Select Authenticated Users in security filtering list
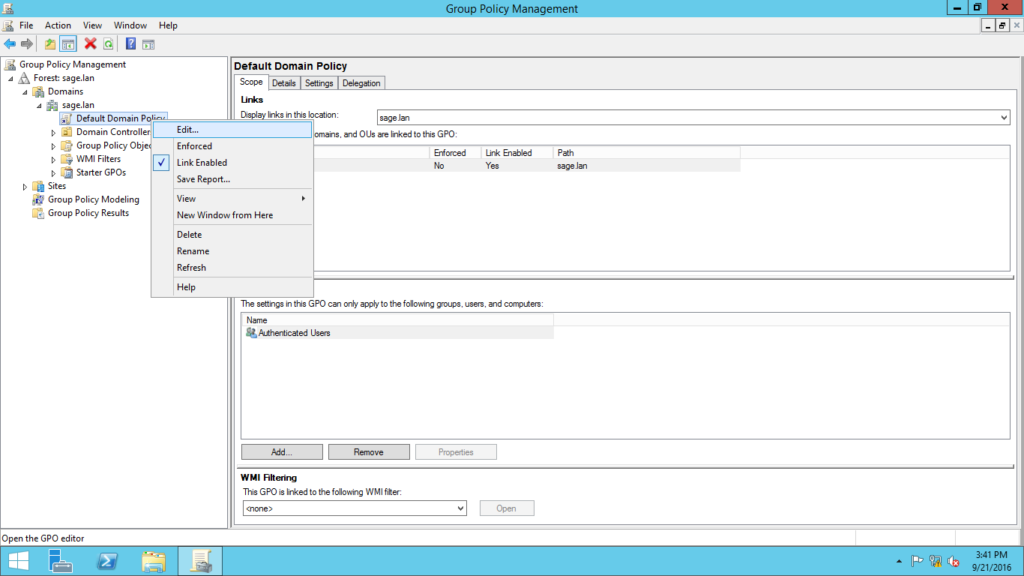This screenshot has width=1024, height=576. tap(397, 333)
